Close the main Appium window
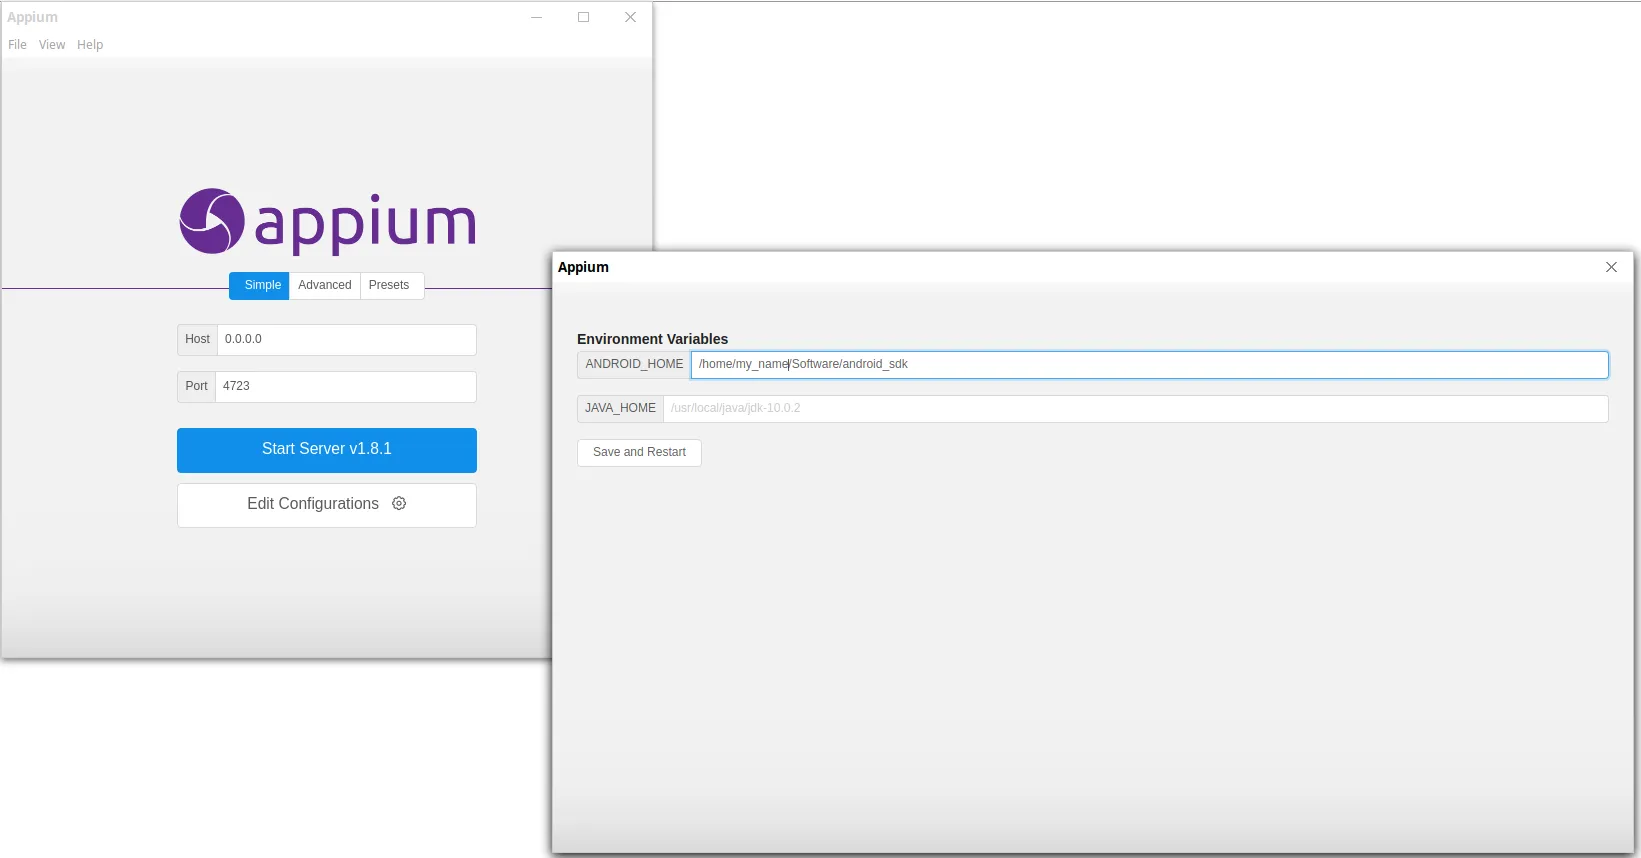This screenshot has width=1641, height=858. coord(631,17)
